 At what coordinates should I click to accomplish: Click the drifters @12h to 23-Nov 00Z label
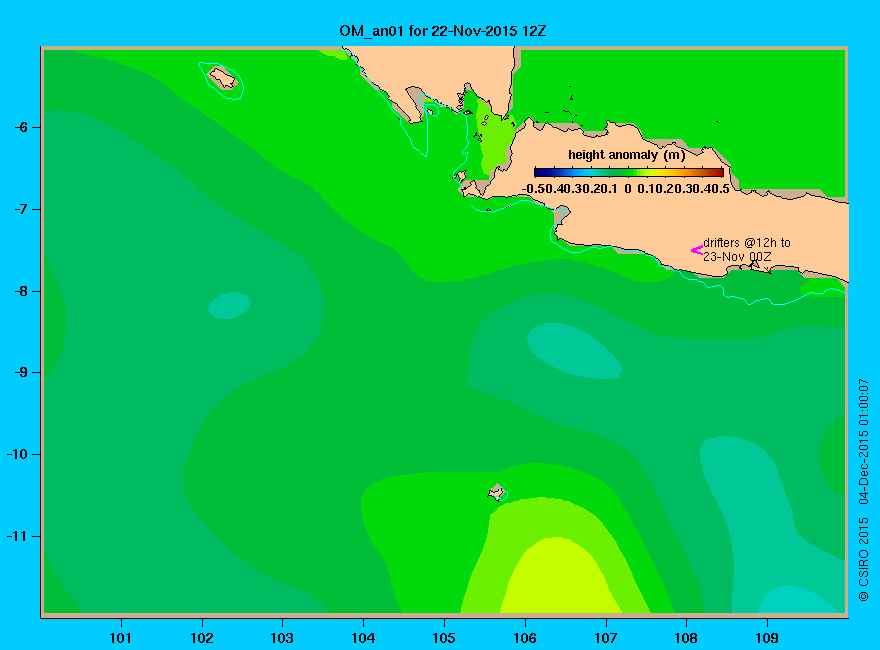click(746, 250)
